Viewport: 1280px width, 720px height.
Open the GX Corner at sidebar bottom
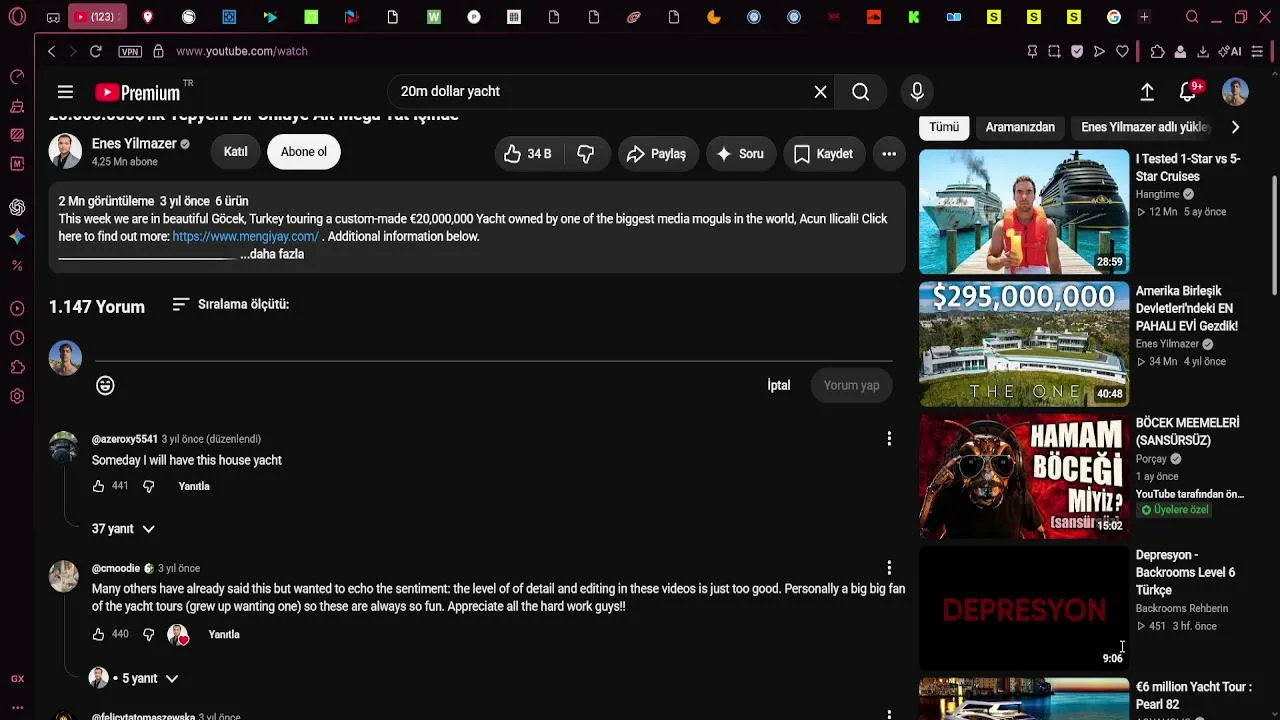(17, 678)
